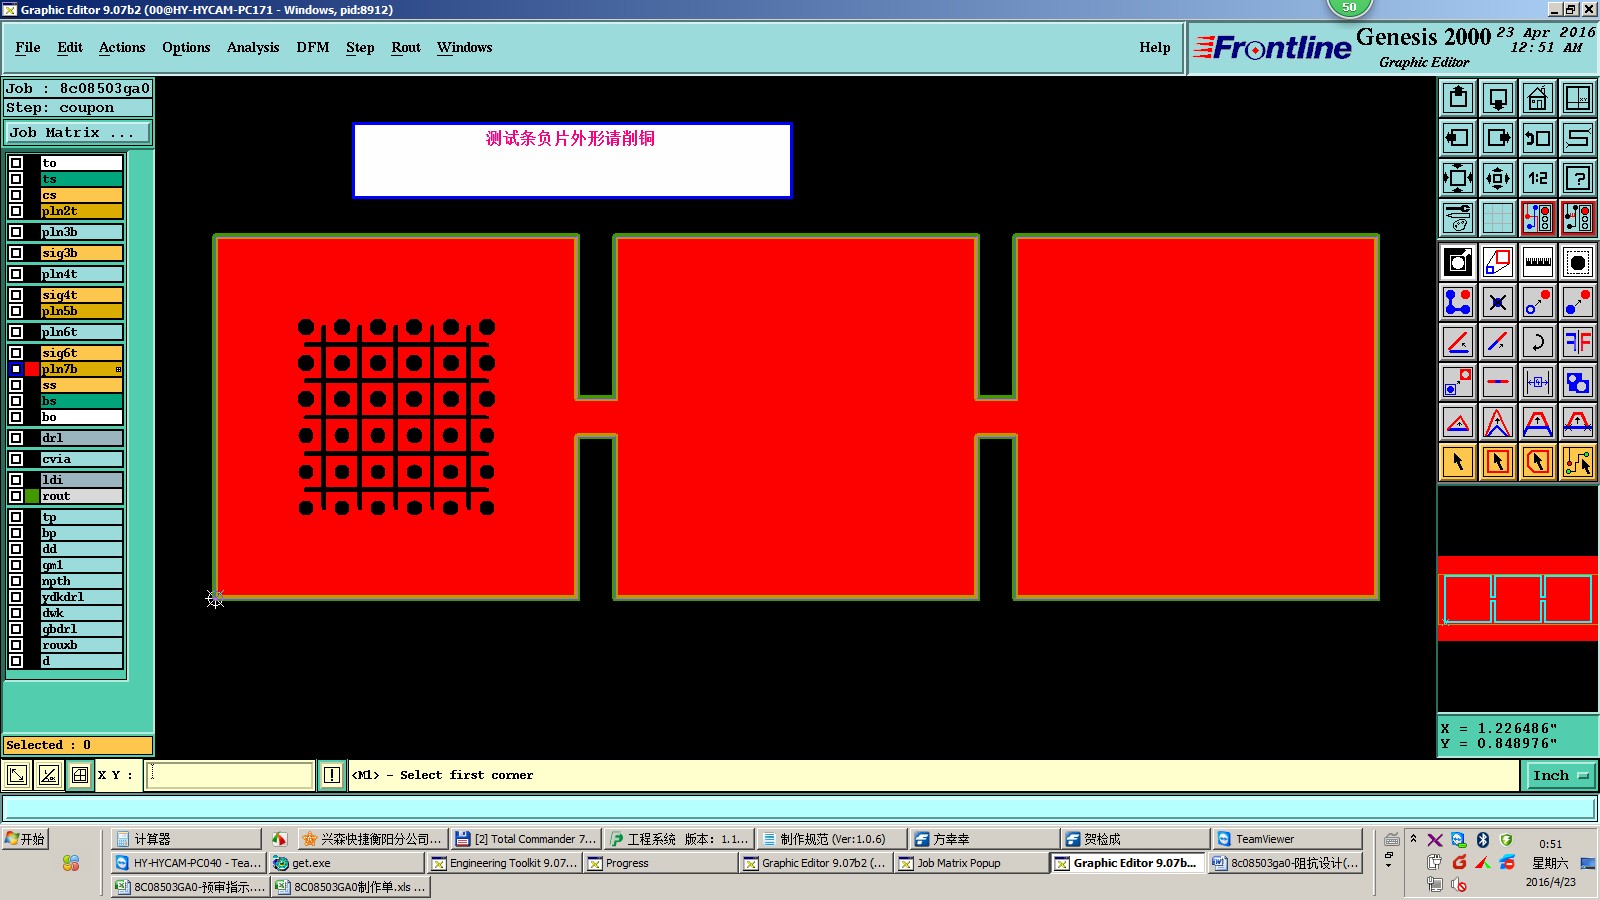Toggle the checkbox for layer drl
1600x900 pixels.
tap(16, 438)
